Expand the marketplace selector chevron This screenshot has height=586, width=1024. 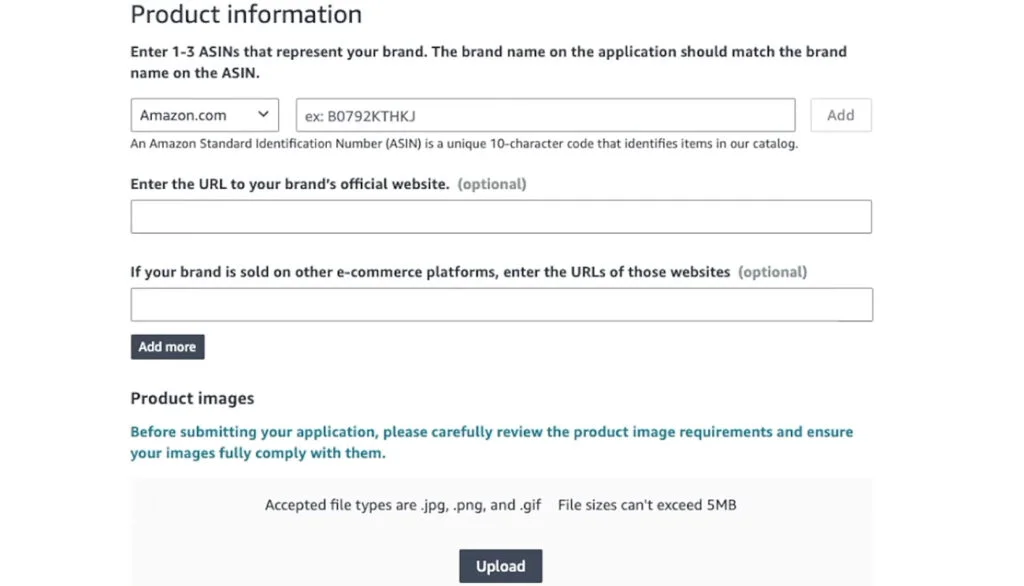[x=265, y=114]
